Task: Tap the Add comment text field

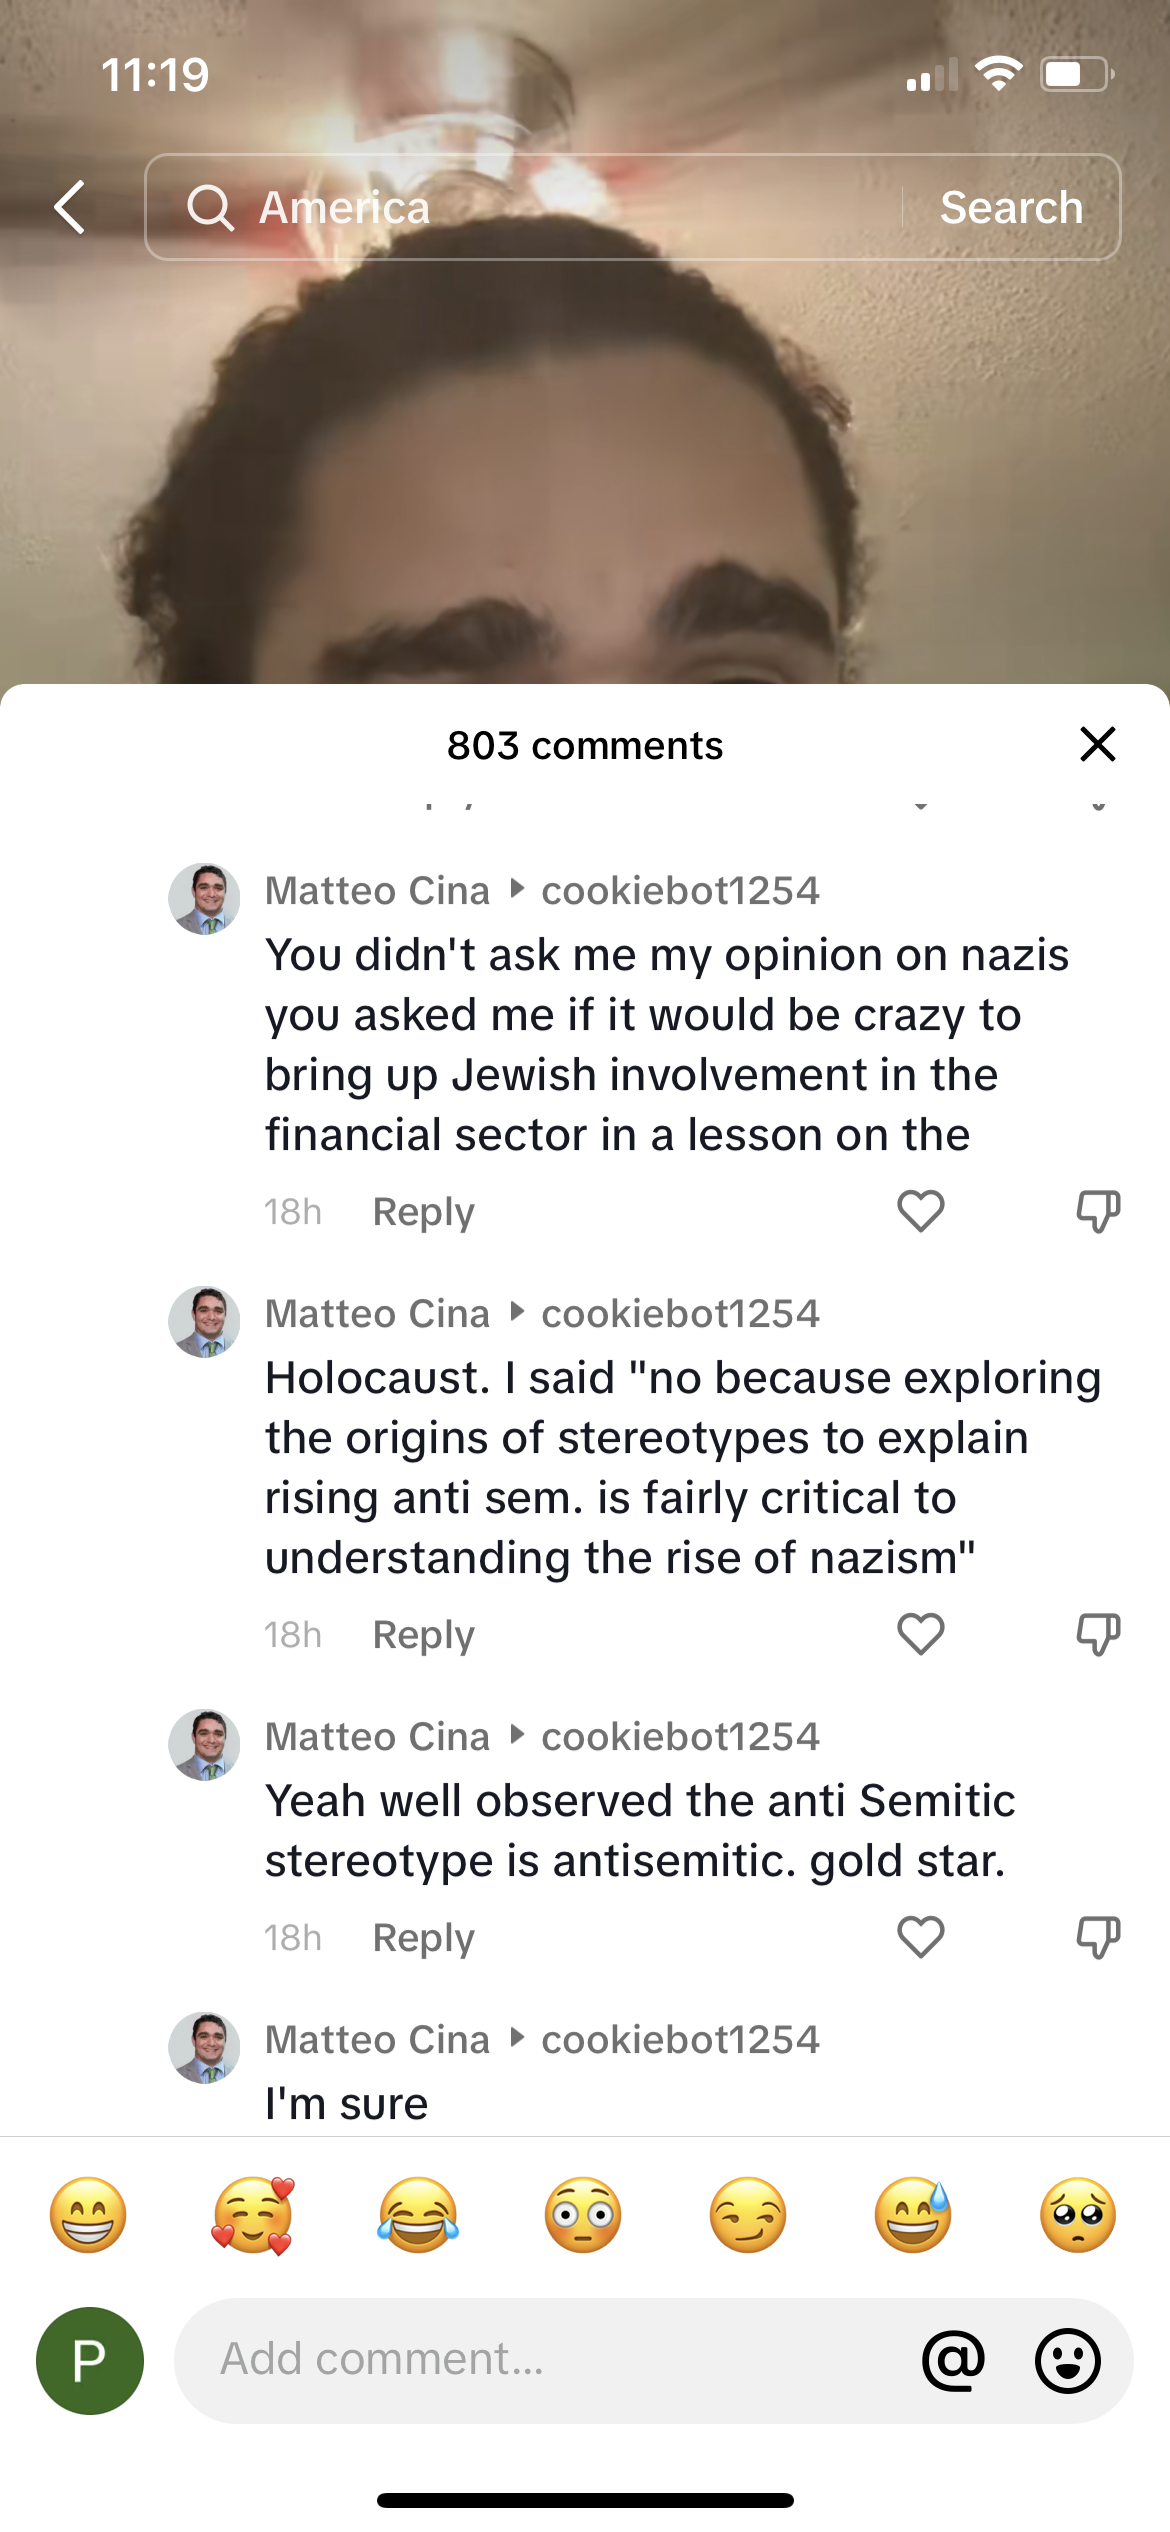Action: (540, 2360)
